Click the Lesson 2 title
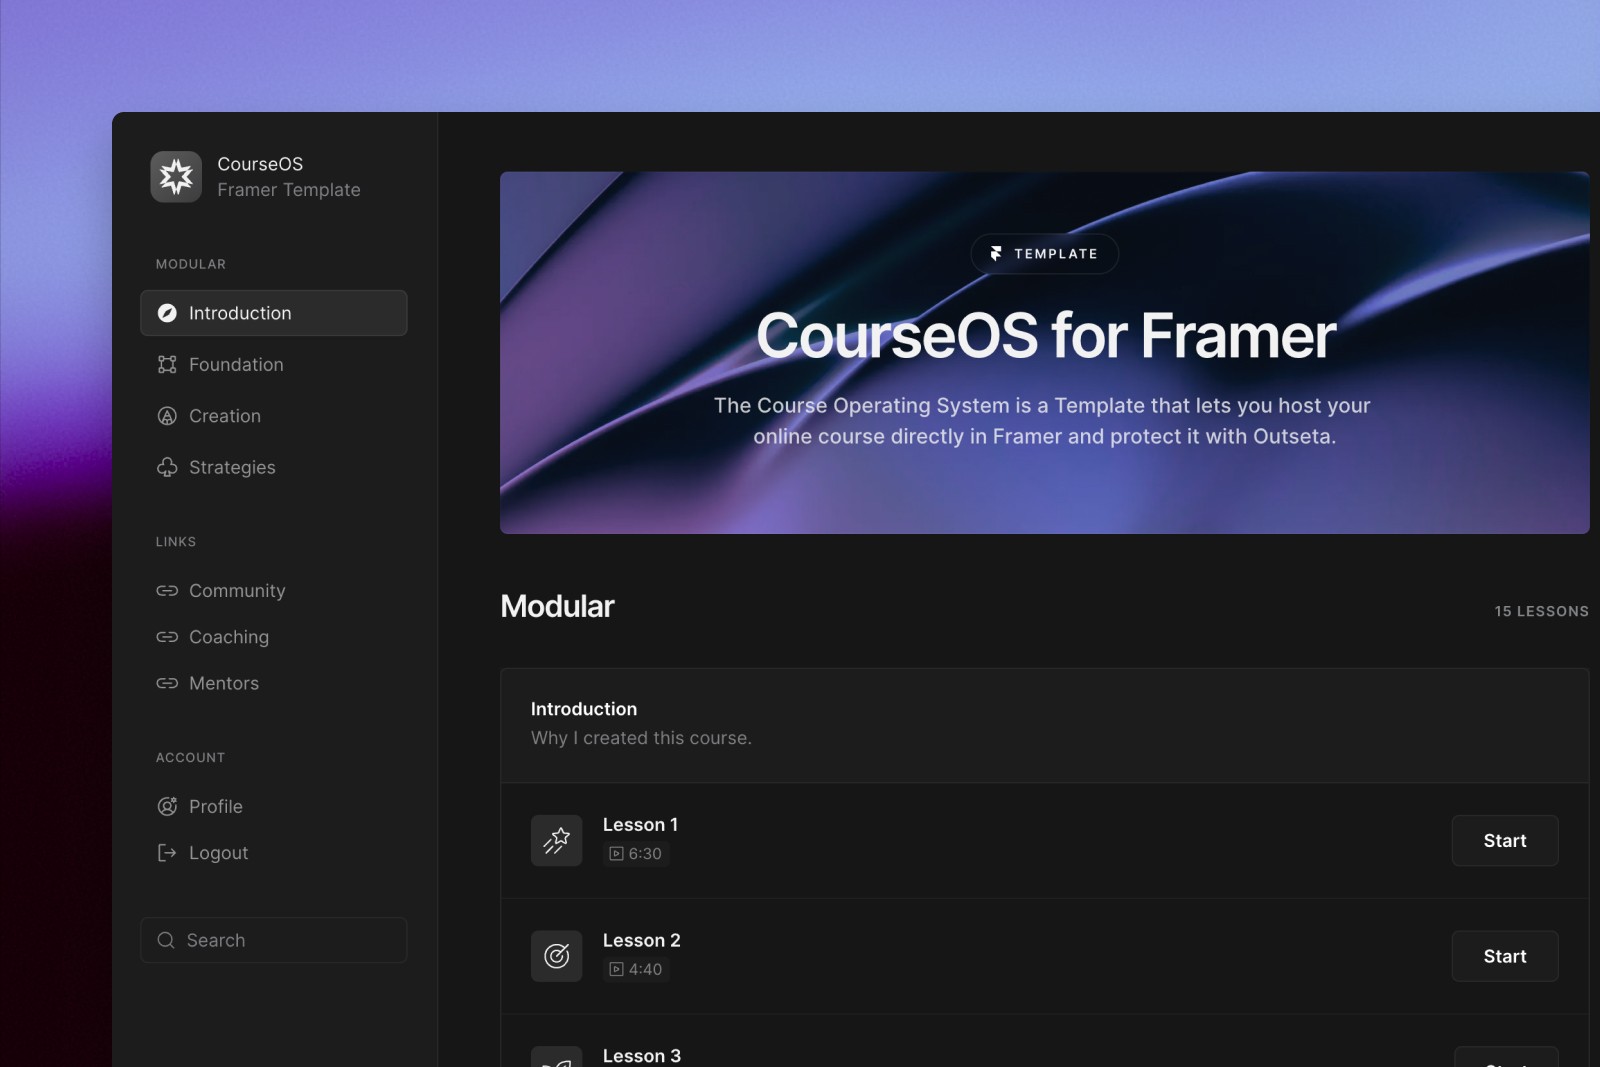 [642, 940]
